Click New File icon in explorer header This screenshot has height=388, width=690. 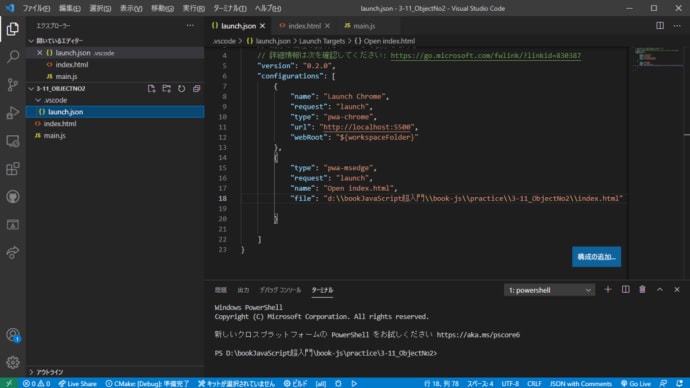click(151, 88)
